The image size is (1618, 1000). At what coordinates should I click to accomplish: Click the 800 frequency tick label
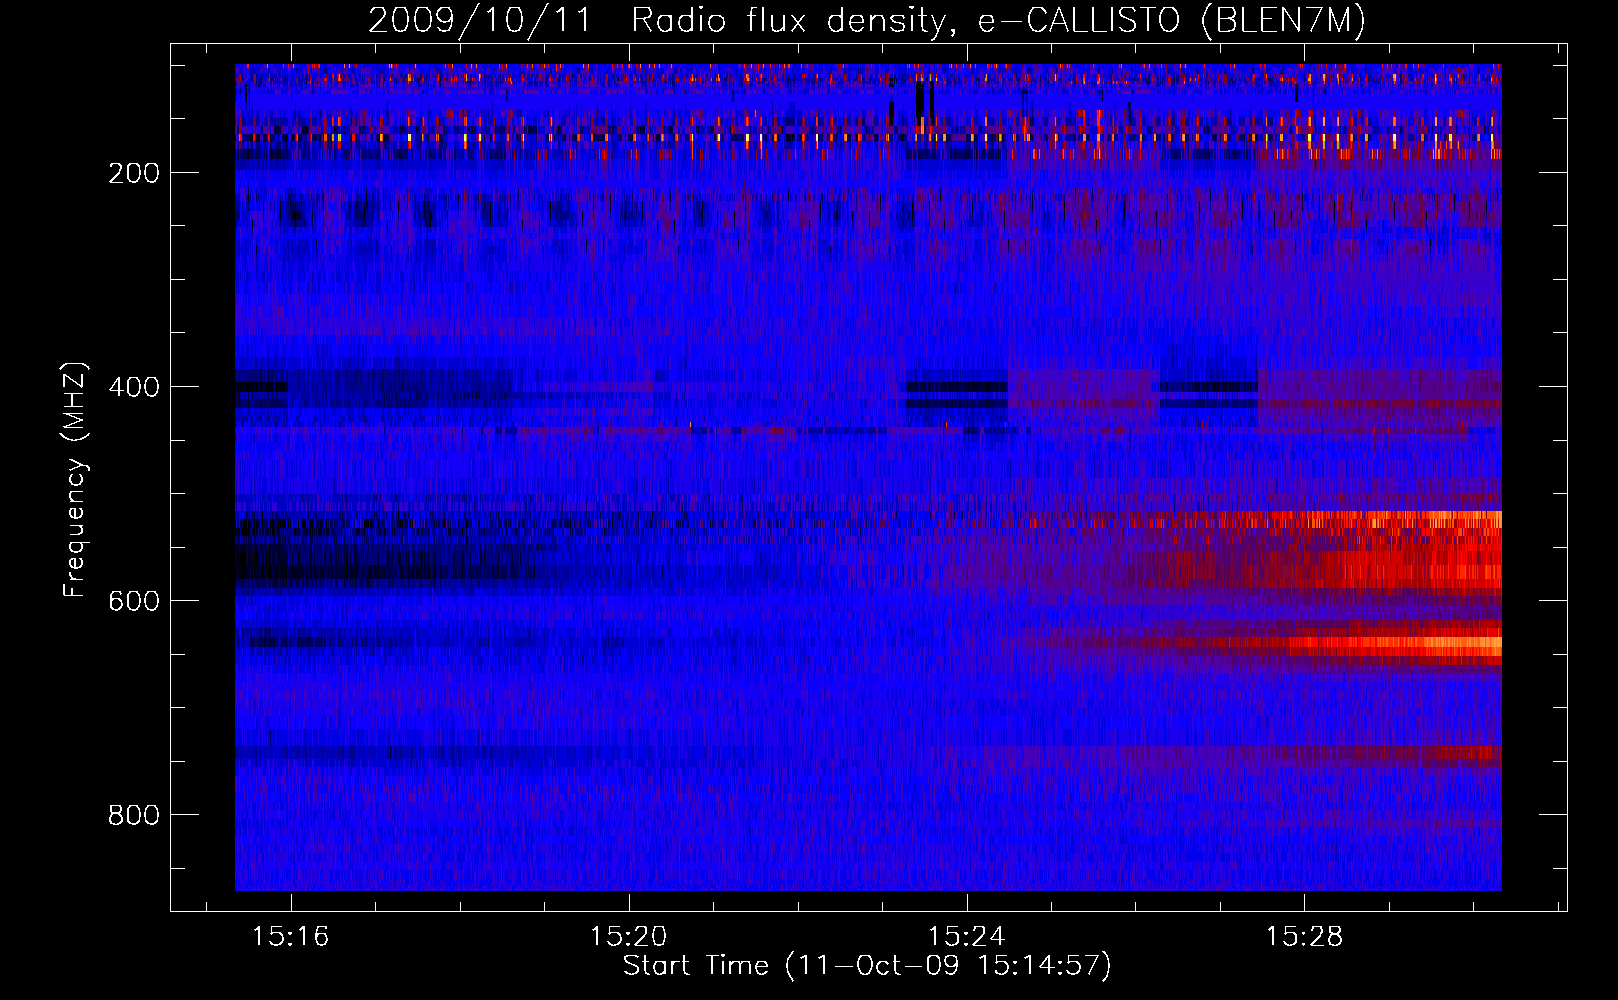click(134, 815)
